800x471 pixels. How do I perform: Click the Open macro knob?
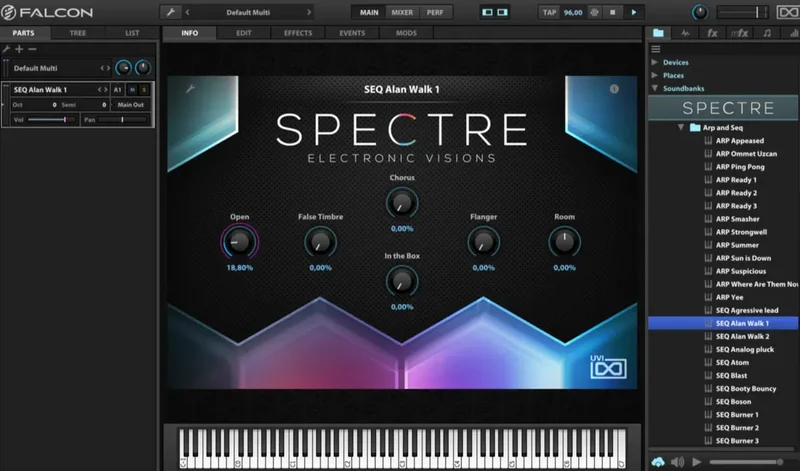coord(239,242)
